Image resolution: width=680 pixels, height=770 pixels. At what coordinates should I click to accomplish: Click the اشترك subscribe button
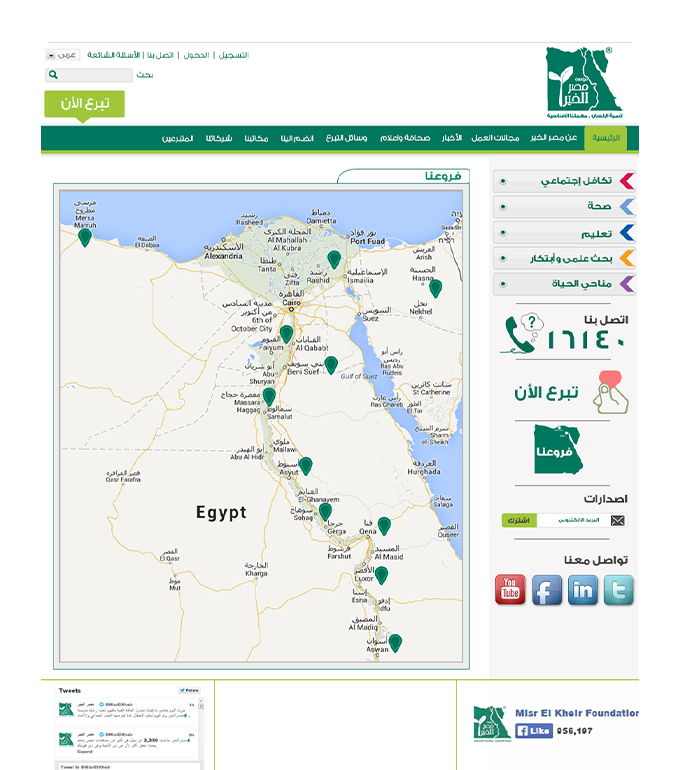(519, 521)
